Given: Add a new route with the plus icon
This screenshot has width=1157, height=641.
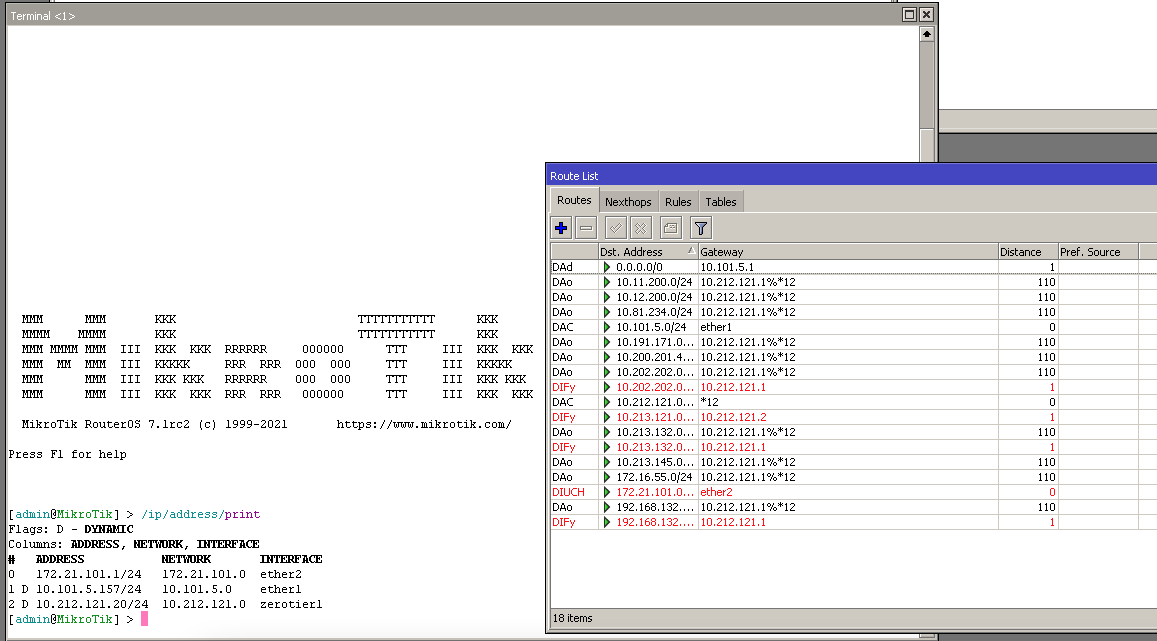Looking at the screenshot, I should pos(560,227).
